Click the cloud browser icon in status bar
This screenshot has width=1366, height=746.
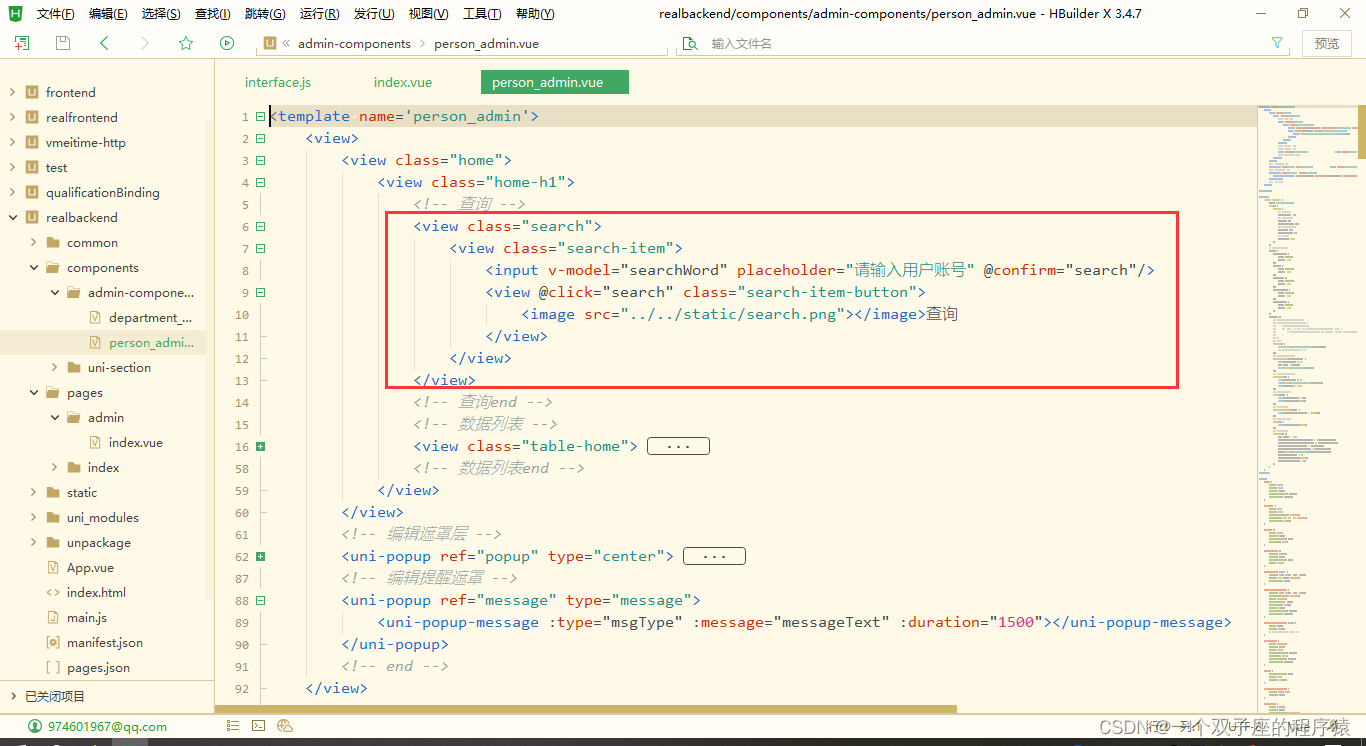click(x=285, y=726)
